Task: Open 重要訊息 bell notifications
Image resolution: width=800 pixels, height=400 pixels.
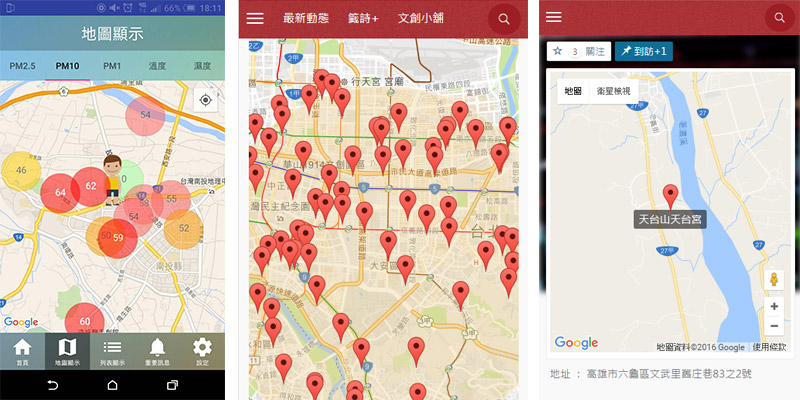Action: click(x=157, y=352)
